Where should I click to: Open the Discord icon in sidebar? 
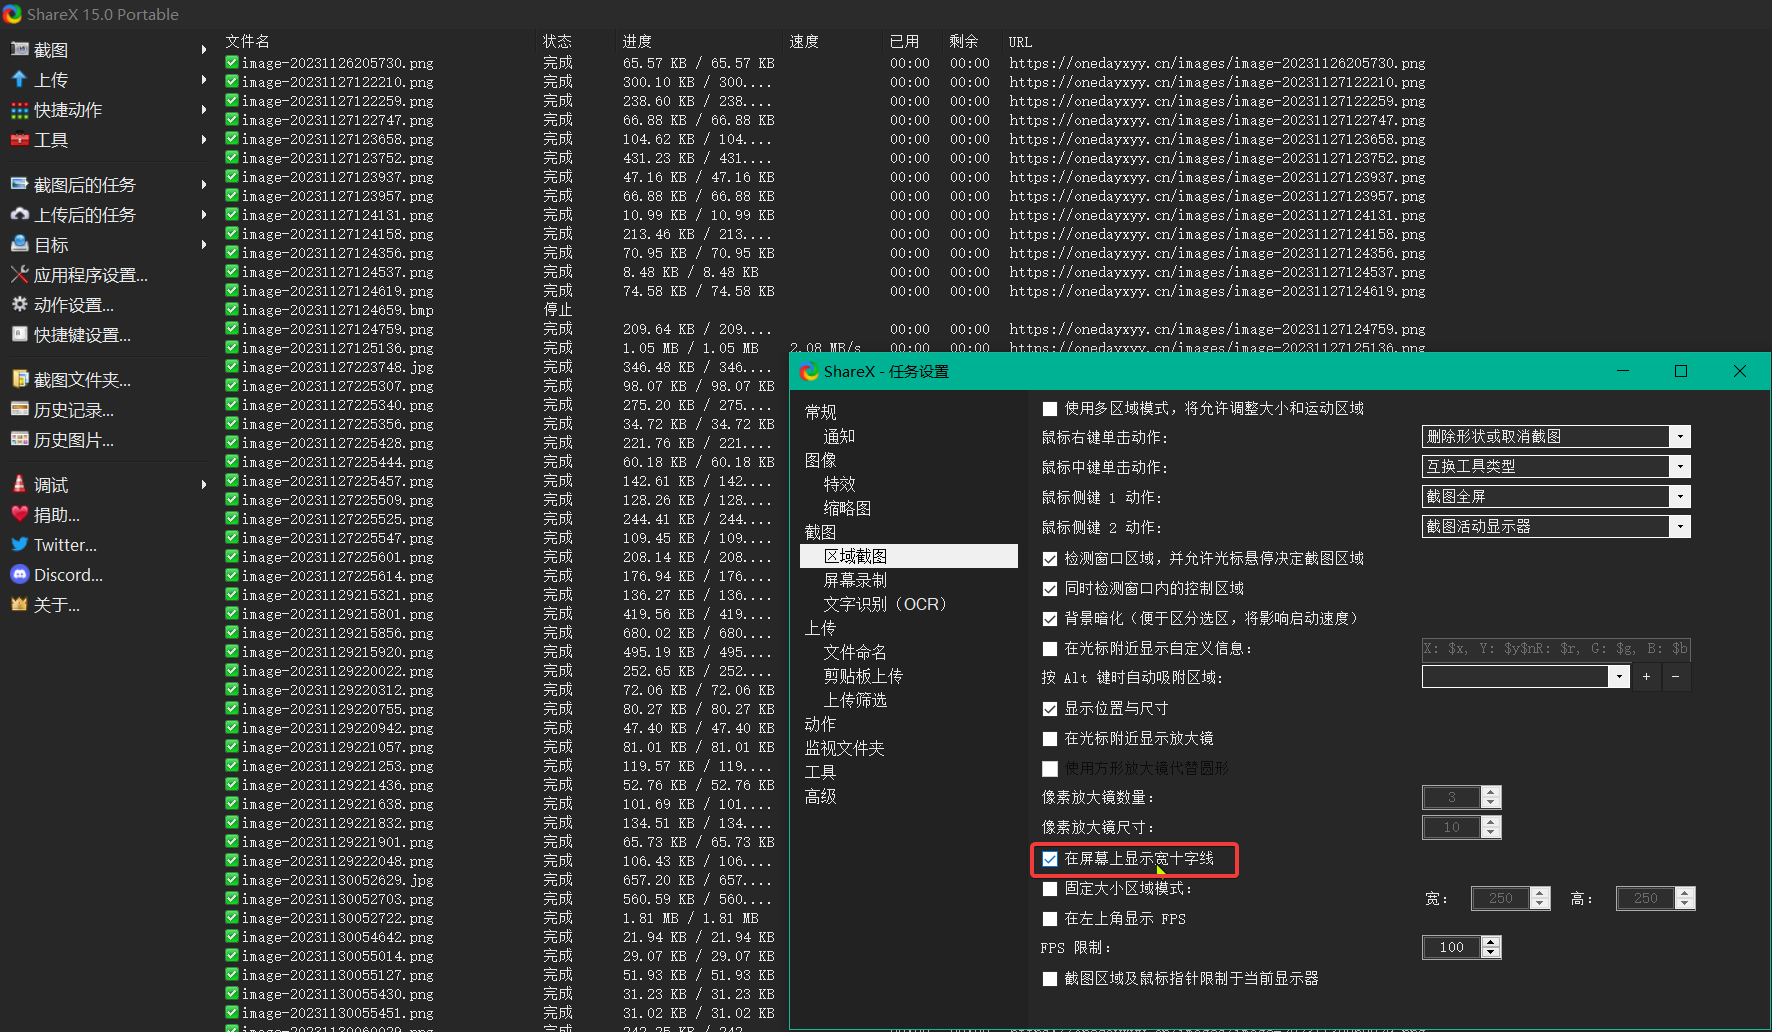19,574
